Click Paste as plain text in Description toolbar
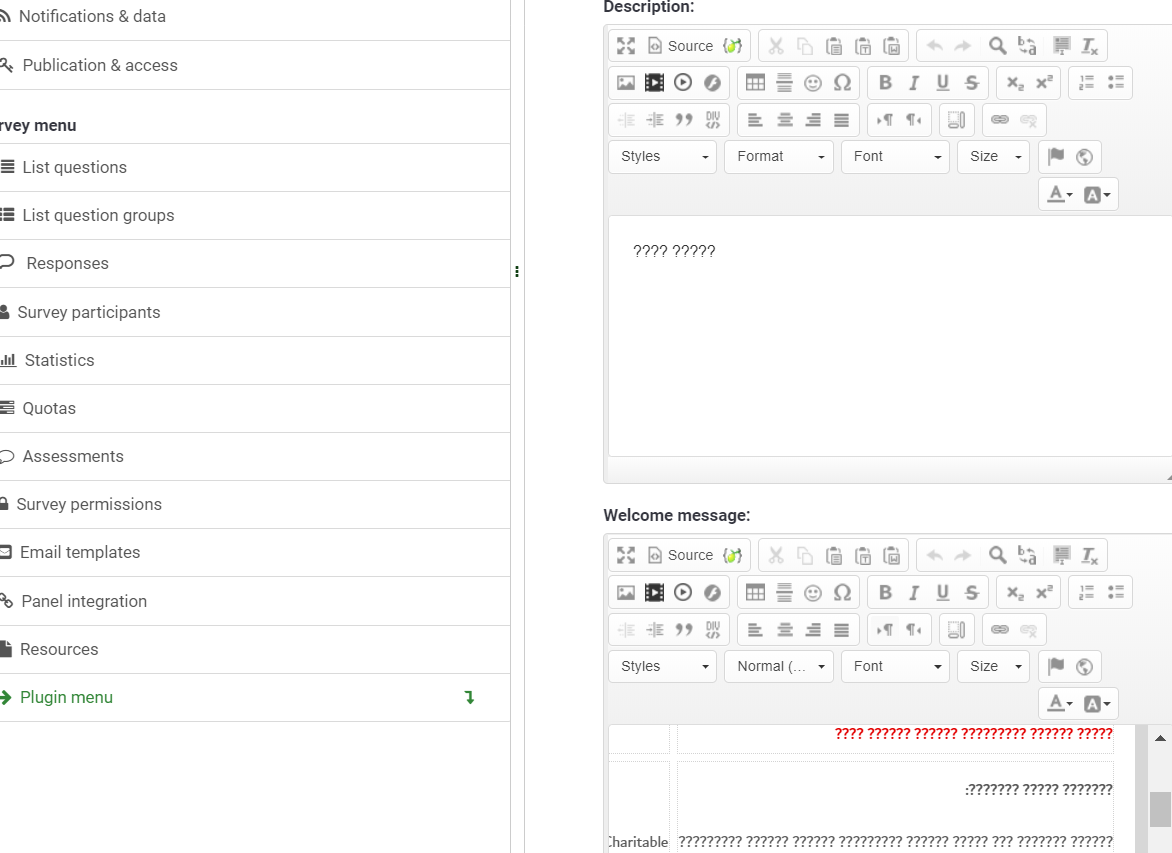Image resolution: width=1172 pixels, height=853 pixels. pos(863,46)
